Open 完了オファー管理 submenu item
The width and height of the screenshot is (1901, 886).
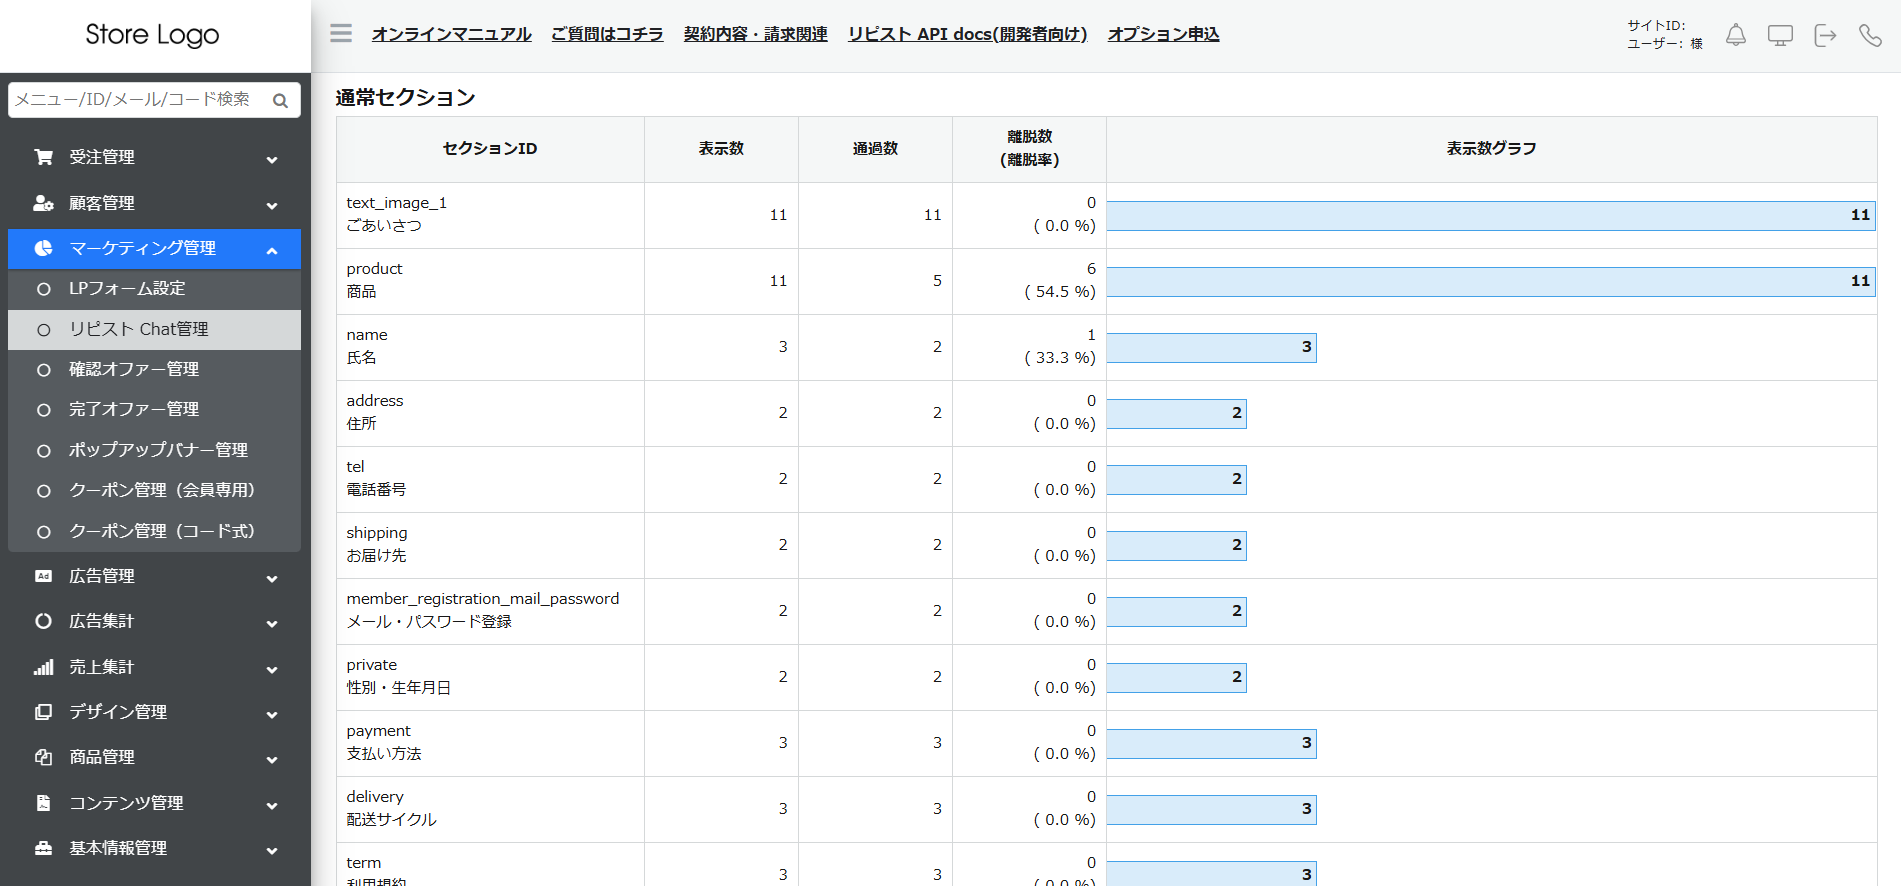pyautogui.click(x=154, y=409)
